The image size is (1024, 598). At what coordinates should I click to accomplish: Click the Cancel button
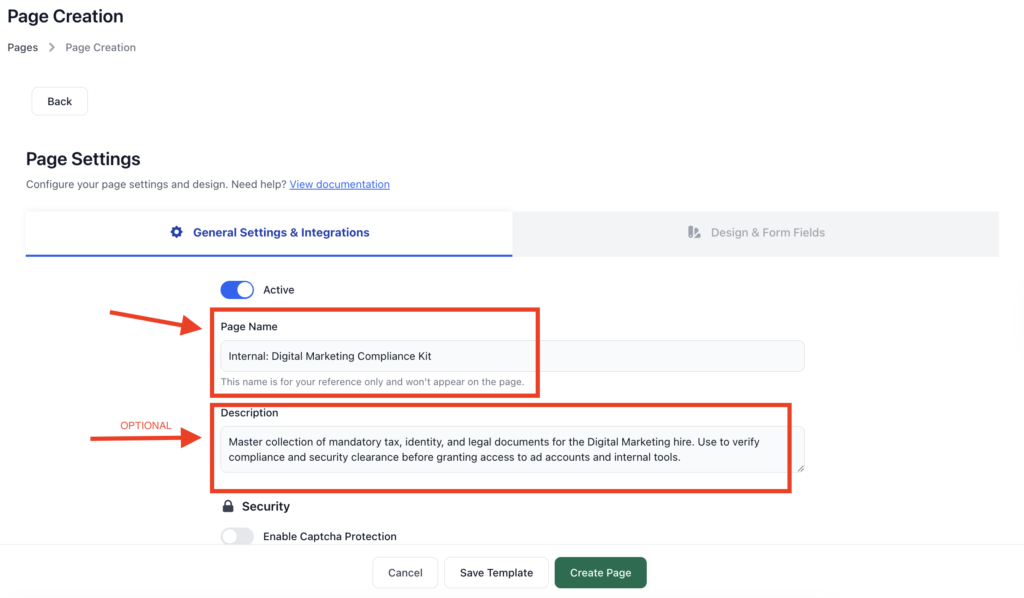(404, 572)
